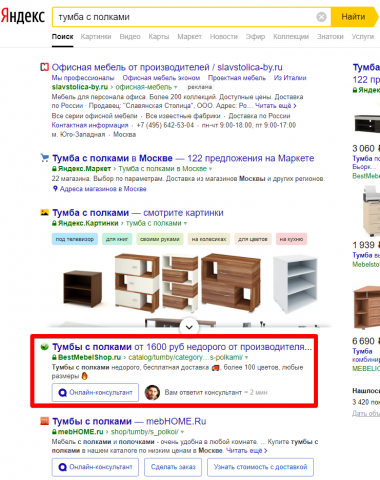Open dropdown arrow after Тумба с полками в Москве url
Viewport: 380px width, 480px height.
pyautogui.click(x=210, y=169)
